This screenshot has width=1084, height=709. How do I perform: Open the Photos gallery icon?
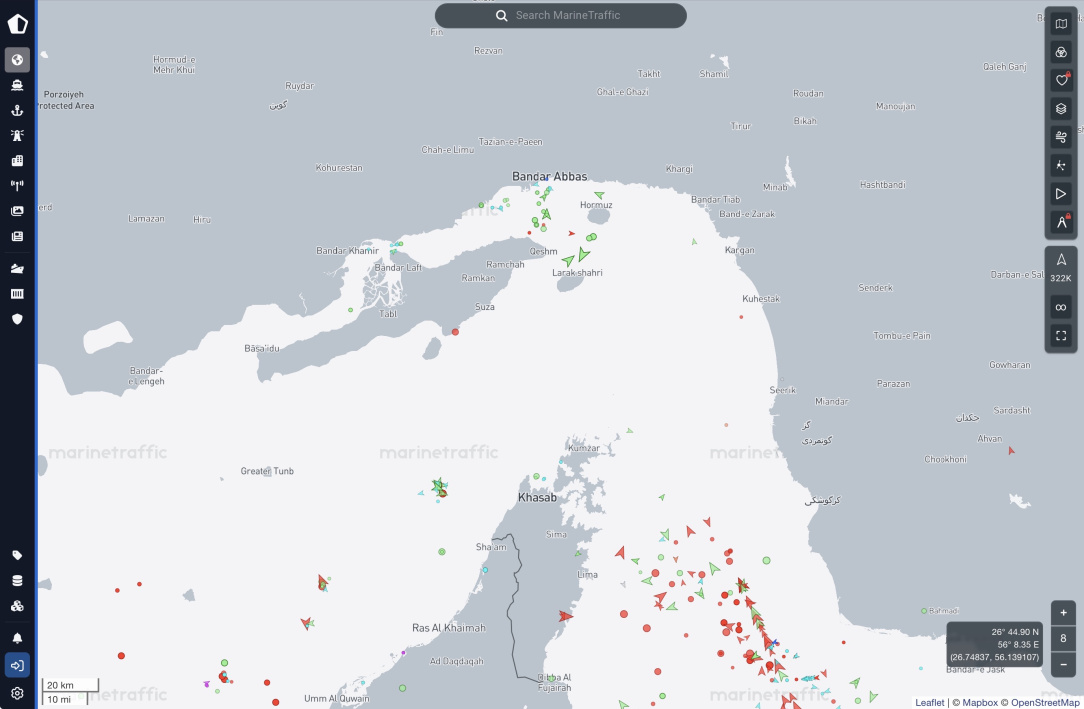(x=17, y=211)
